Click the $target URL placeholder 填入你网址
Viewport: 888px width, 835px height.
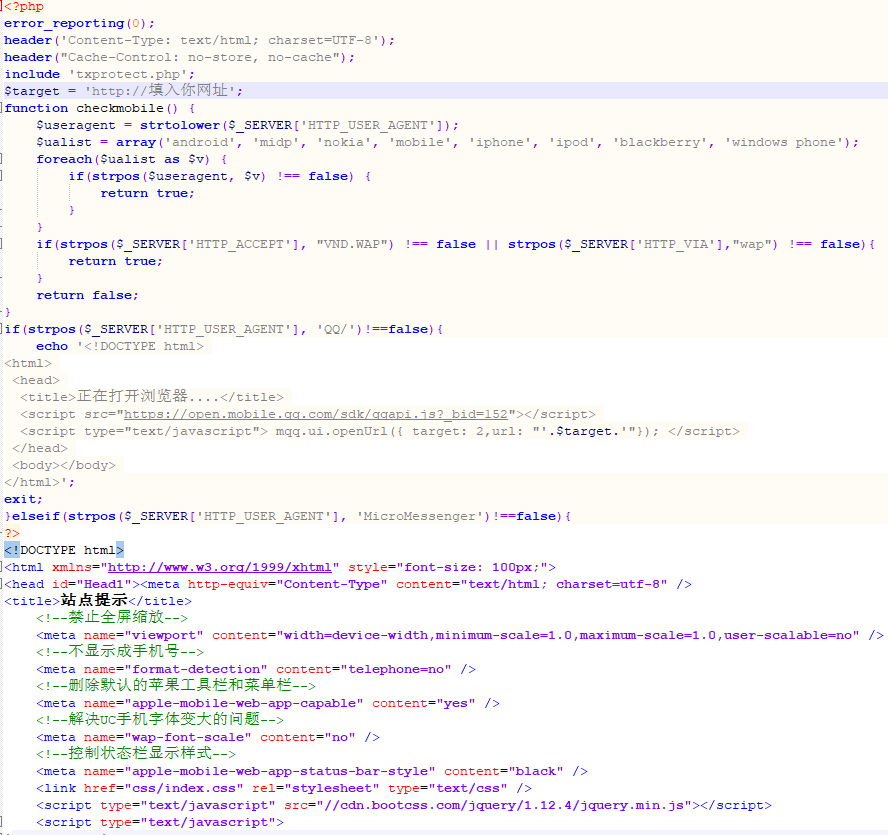pyautogui.click(x=188, y=91)
